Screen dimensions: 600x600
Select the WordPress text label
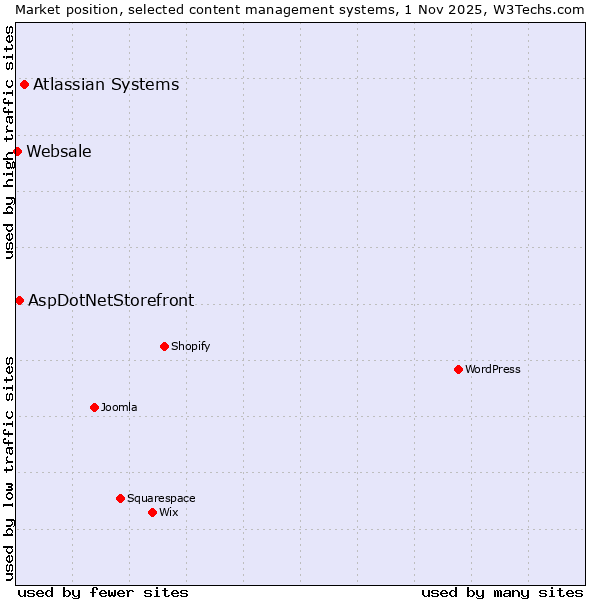point(492,370)
